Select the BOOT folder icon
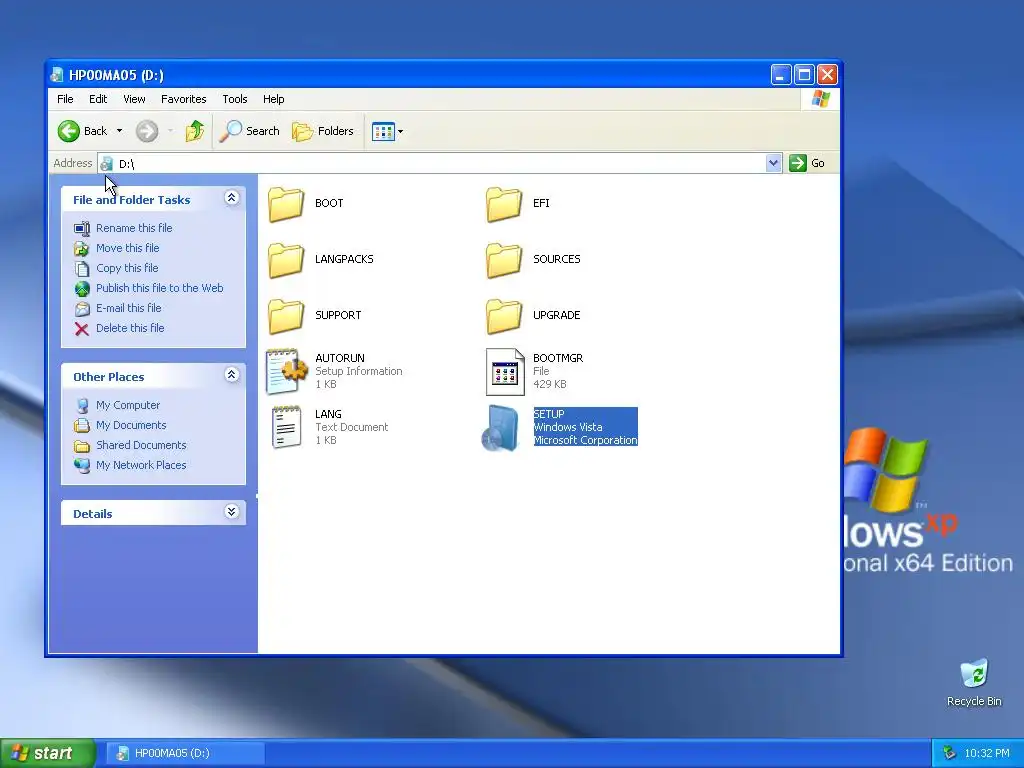Image resolution: width=1024 pixels, height=768 pixels. (x=286, y=204)
